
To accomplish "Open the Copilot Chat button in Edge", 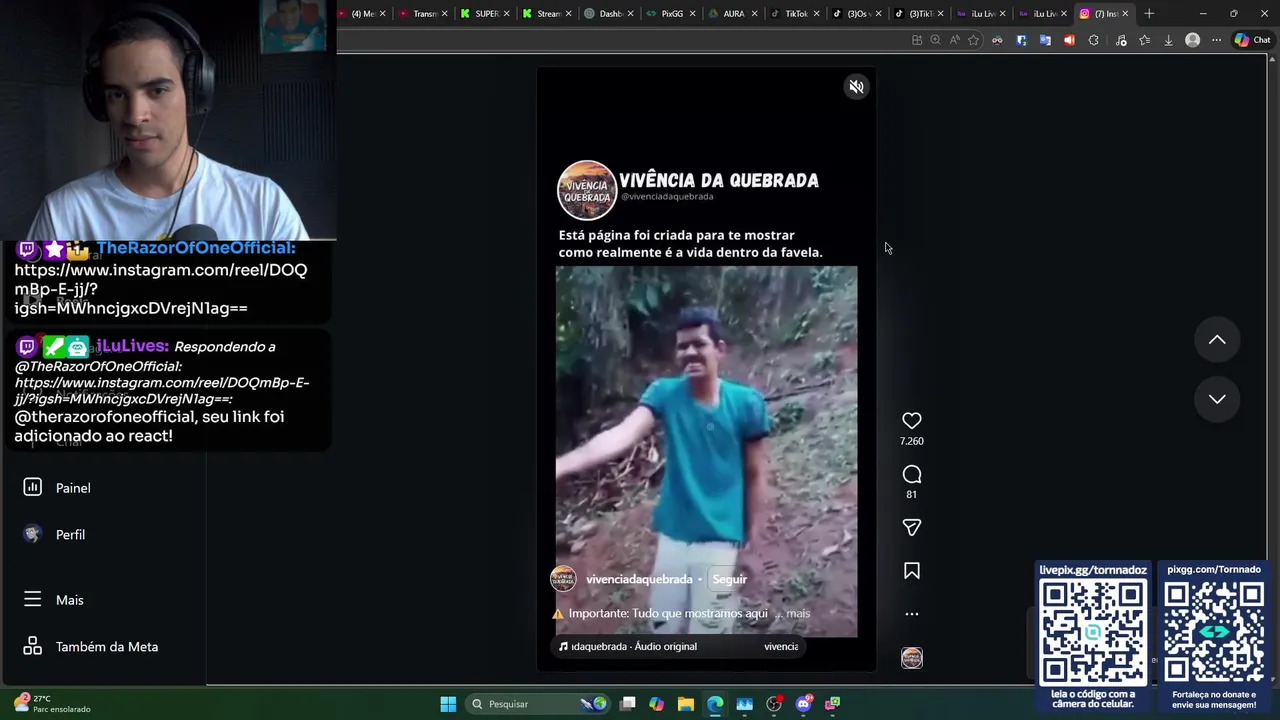I will [x=1252, y=40].
